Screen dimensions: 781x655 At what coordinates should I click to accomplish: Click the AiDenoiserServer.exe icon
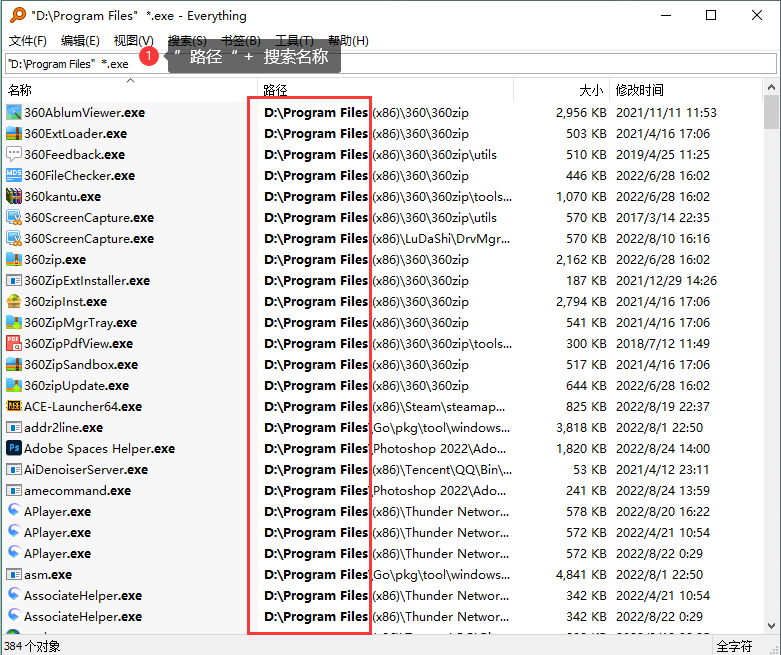coord(14,469)
